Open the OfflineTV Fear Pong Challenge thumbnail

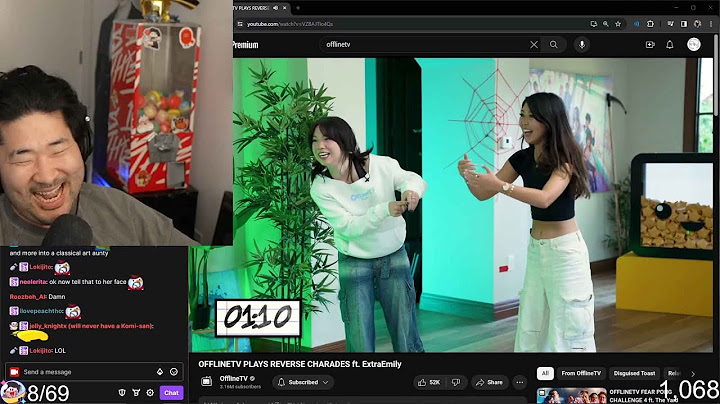click(571, 396)
